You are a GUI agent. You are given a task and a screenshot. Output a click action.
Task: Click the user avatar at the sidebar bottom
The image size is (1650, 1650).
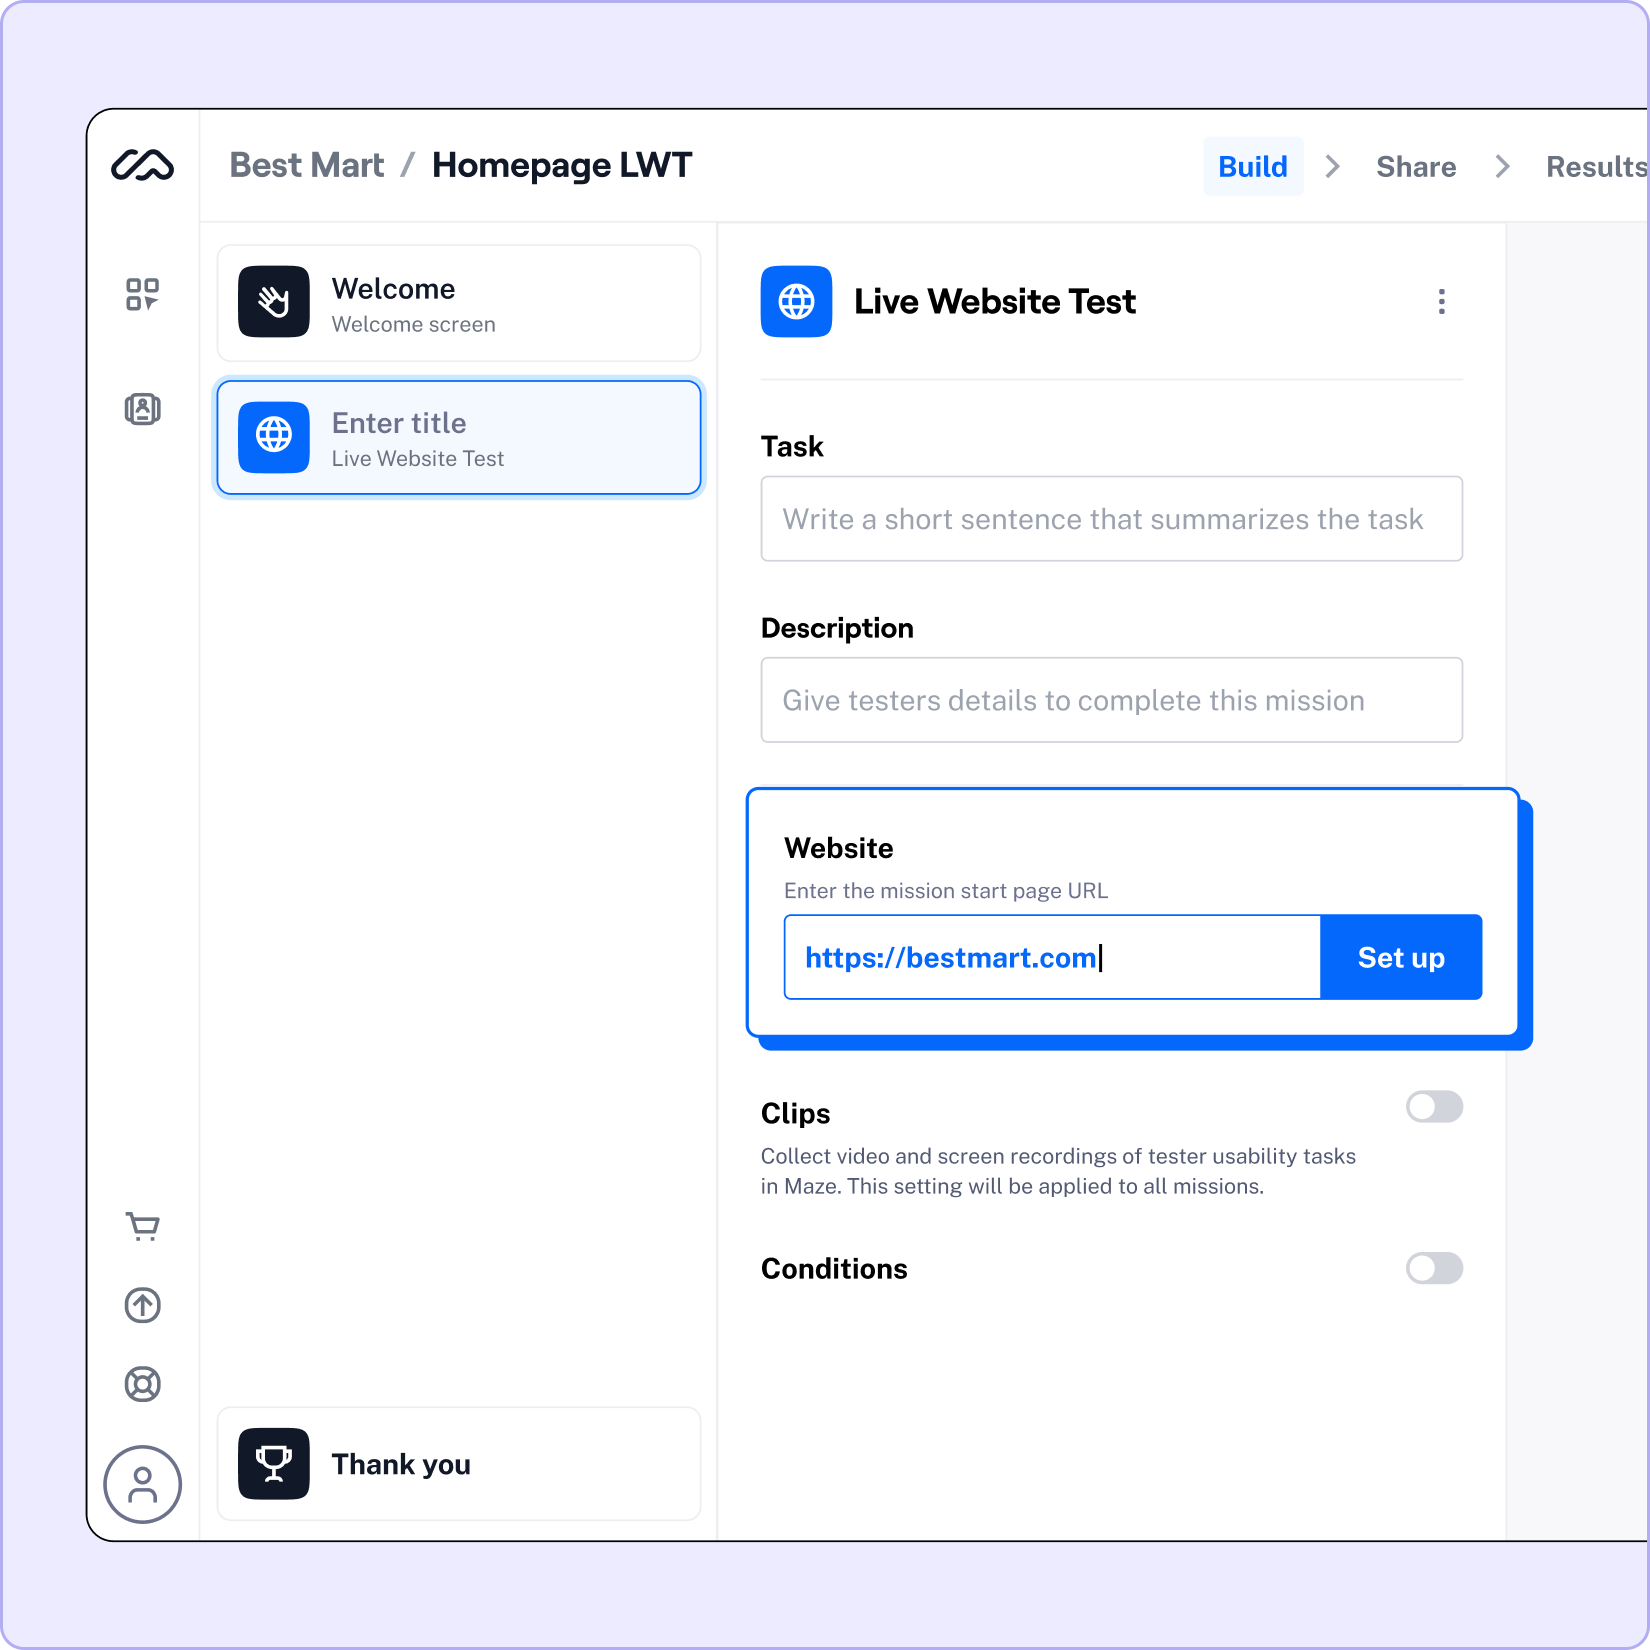142,1485
